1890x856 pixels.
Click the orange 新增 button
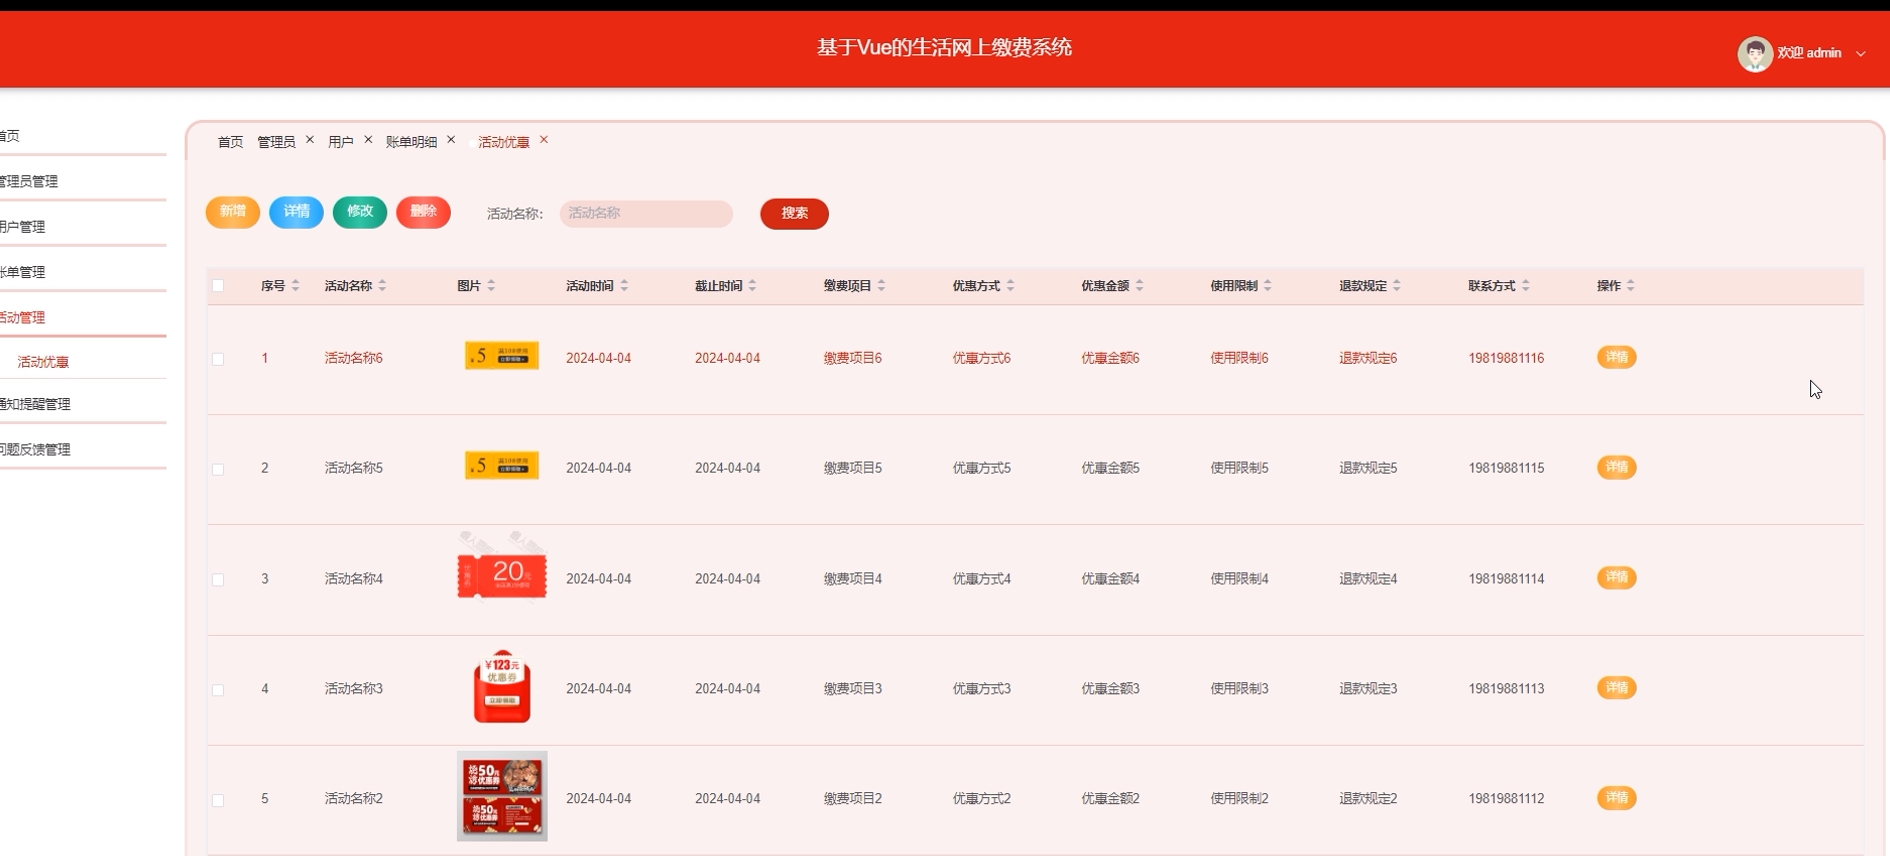(233, 212)
